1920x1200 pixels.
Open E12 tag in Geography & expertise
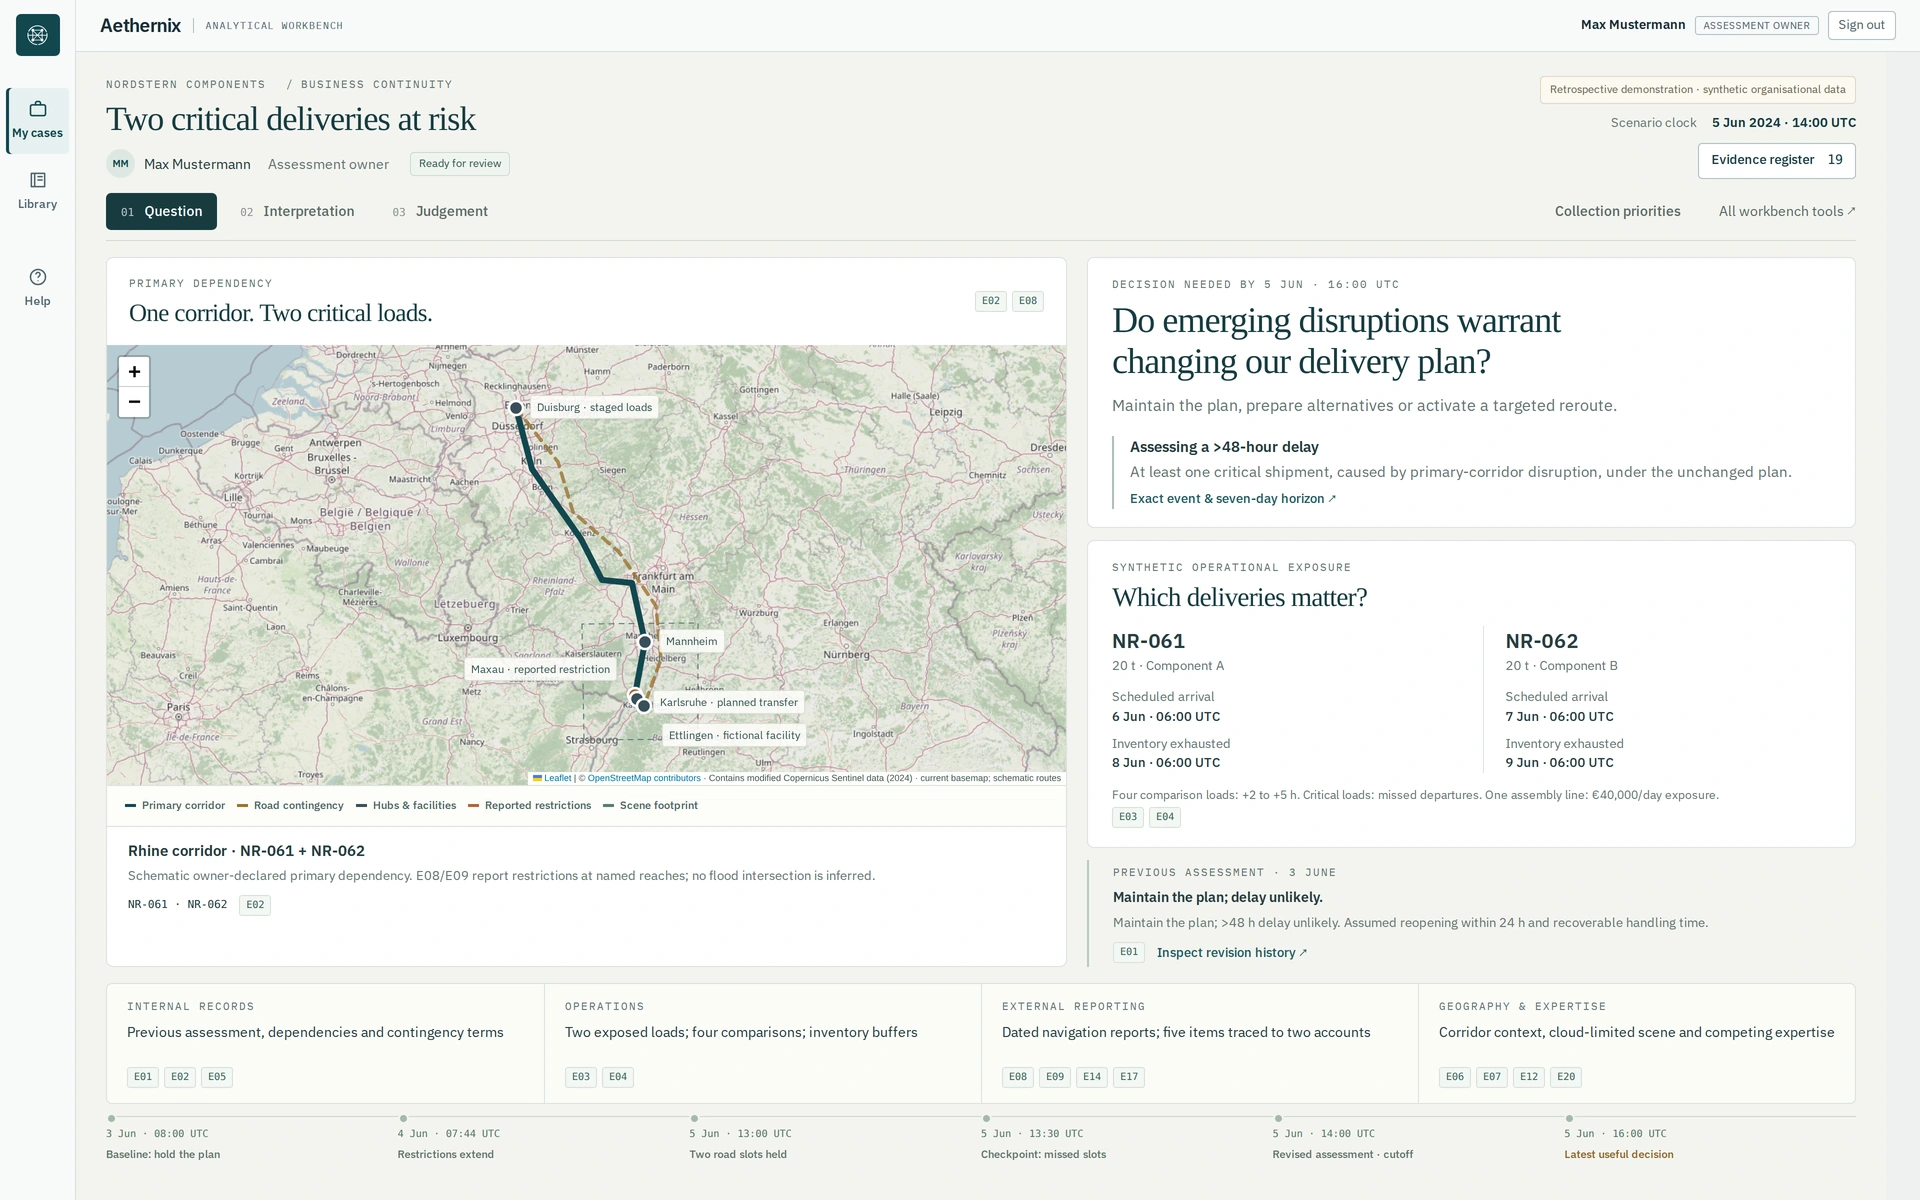point(1529,1077)
